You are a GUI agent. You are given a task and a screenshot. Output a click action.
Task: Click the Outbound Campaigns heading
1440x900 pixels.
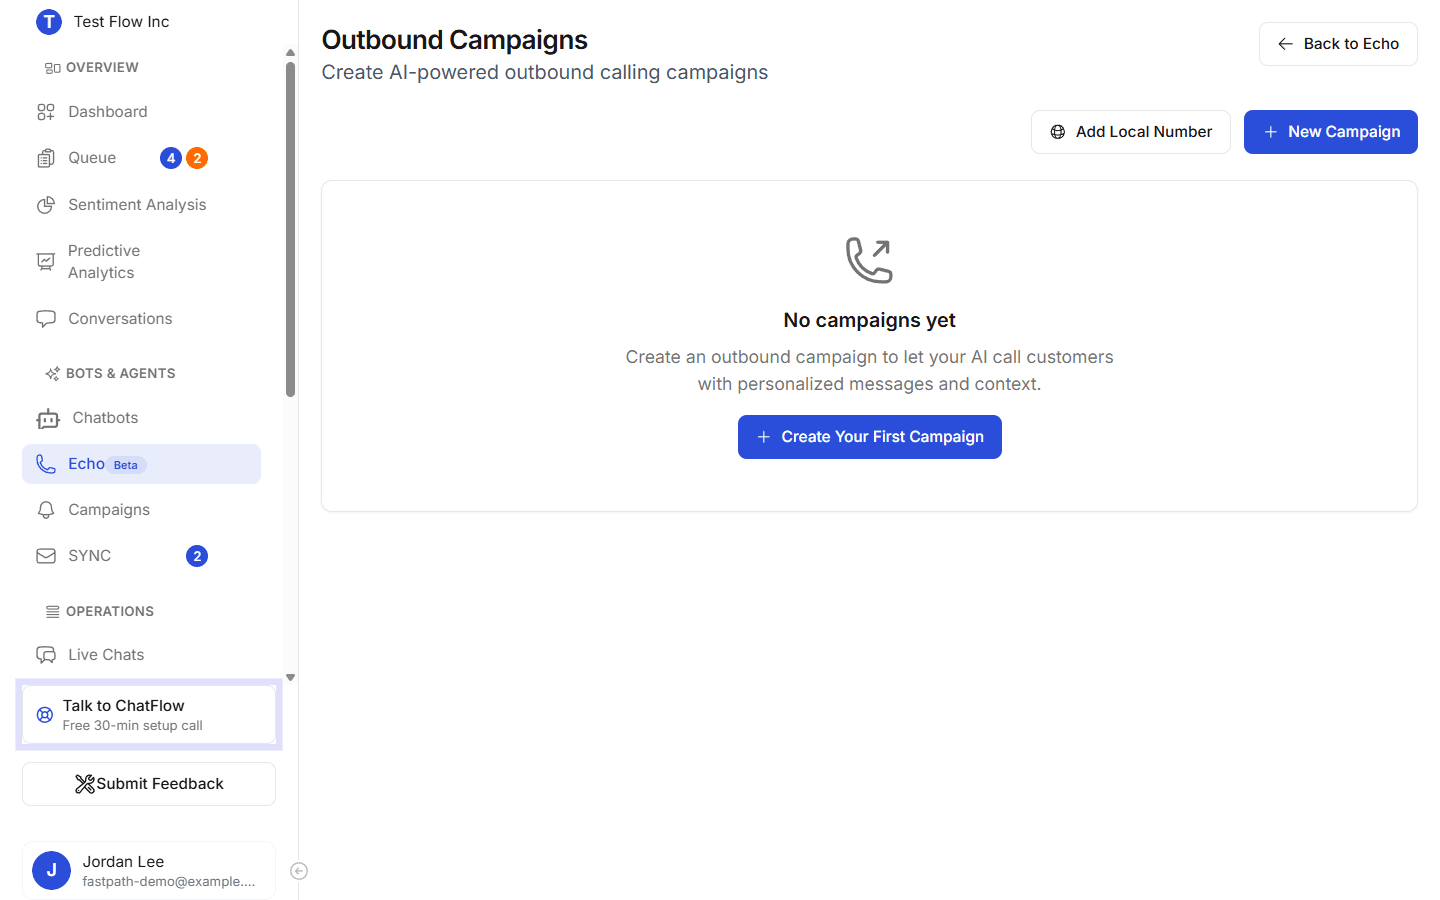click(455, 40)
